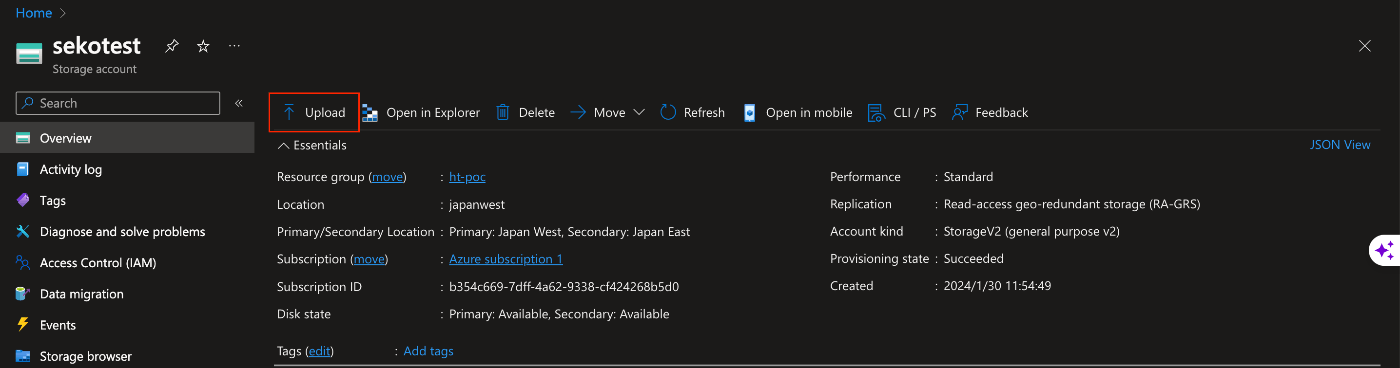This screenshot has width=1400, height=368.
Task: Open the more options ellipsis beside sekotest
Action: (x=234, y=46)
